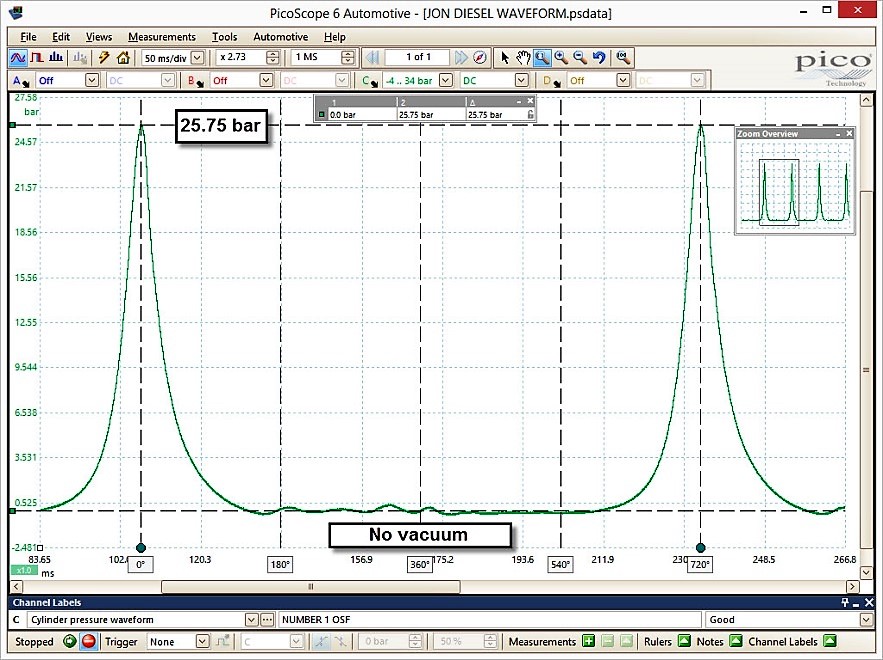
Task: Pin the Channel Labels panel
Action: click(x=845, y=603)
